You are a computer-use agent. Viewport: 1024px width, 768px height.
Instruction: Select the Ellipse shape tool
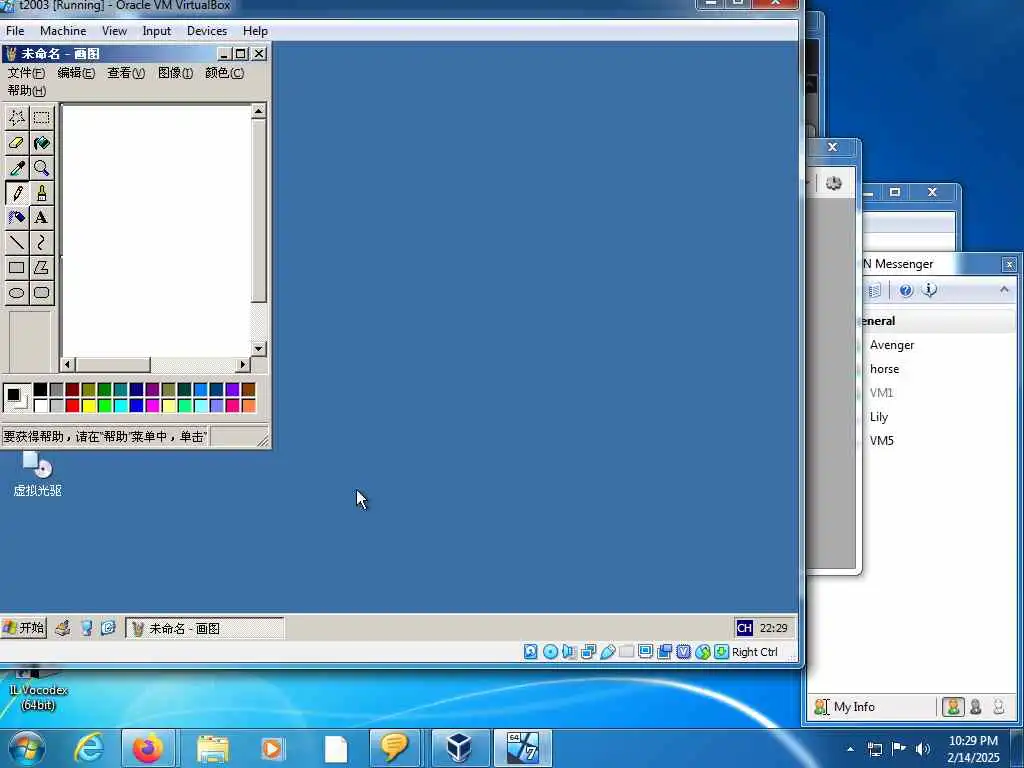tap(17, 293)
